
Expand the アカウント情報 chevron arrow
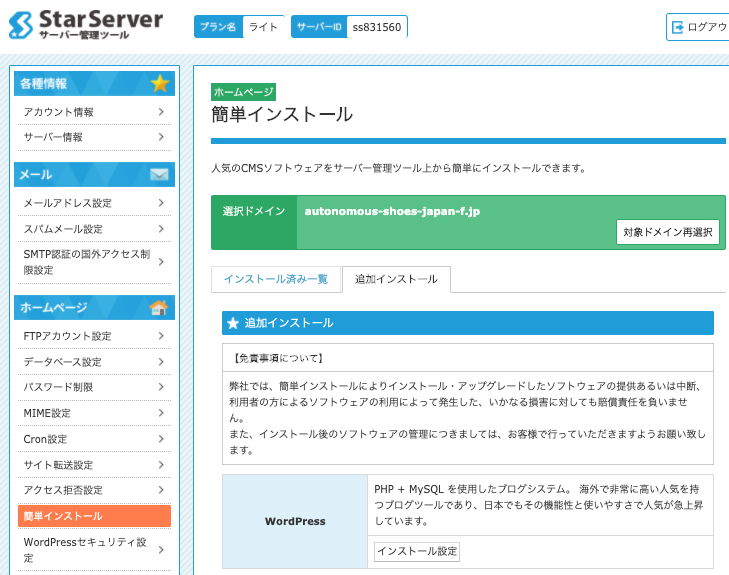coord(160,112)
